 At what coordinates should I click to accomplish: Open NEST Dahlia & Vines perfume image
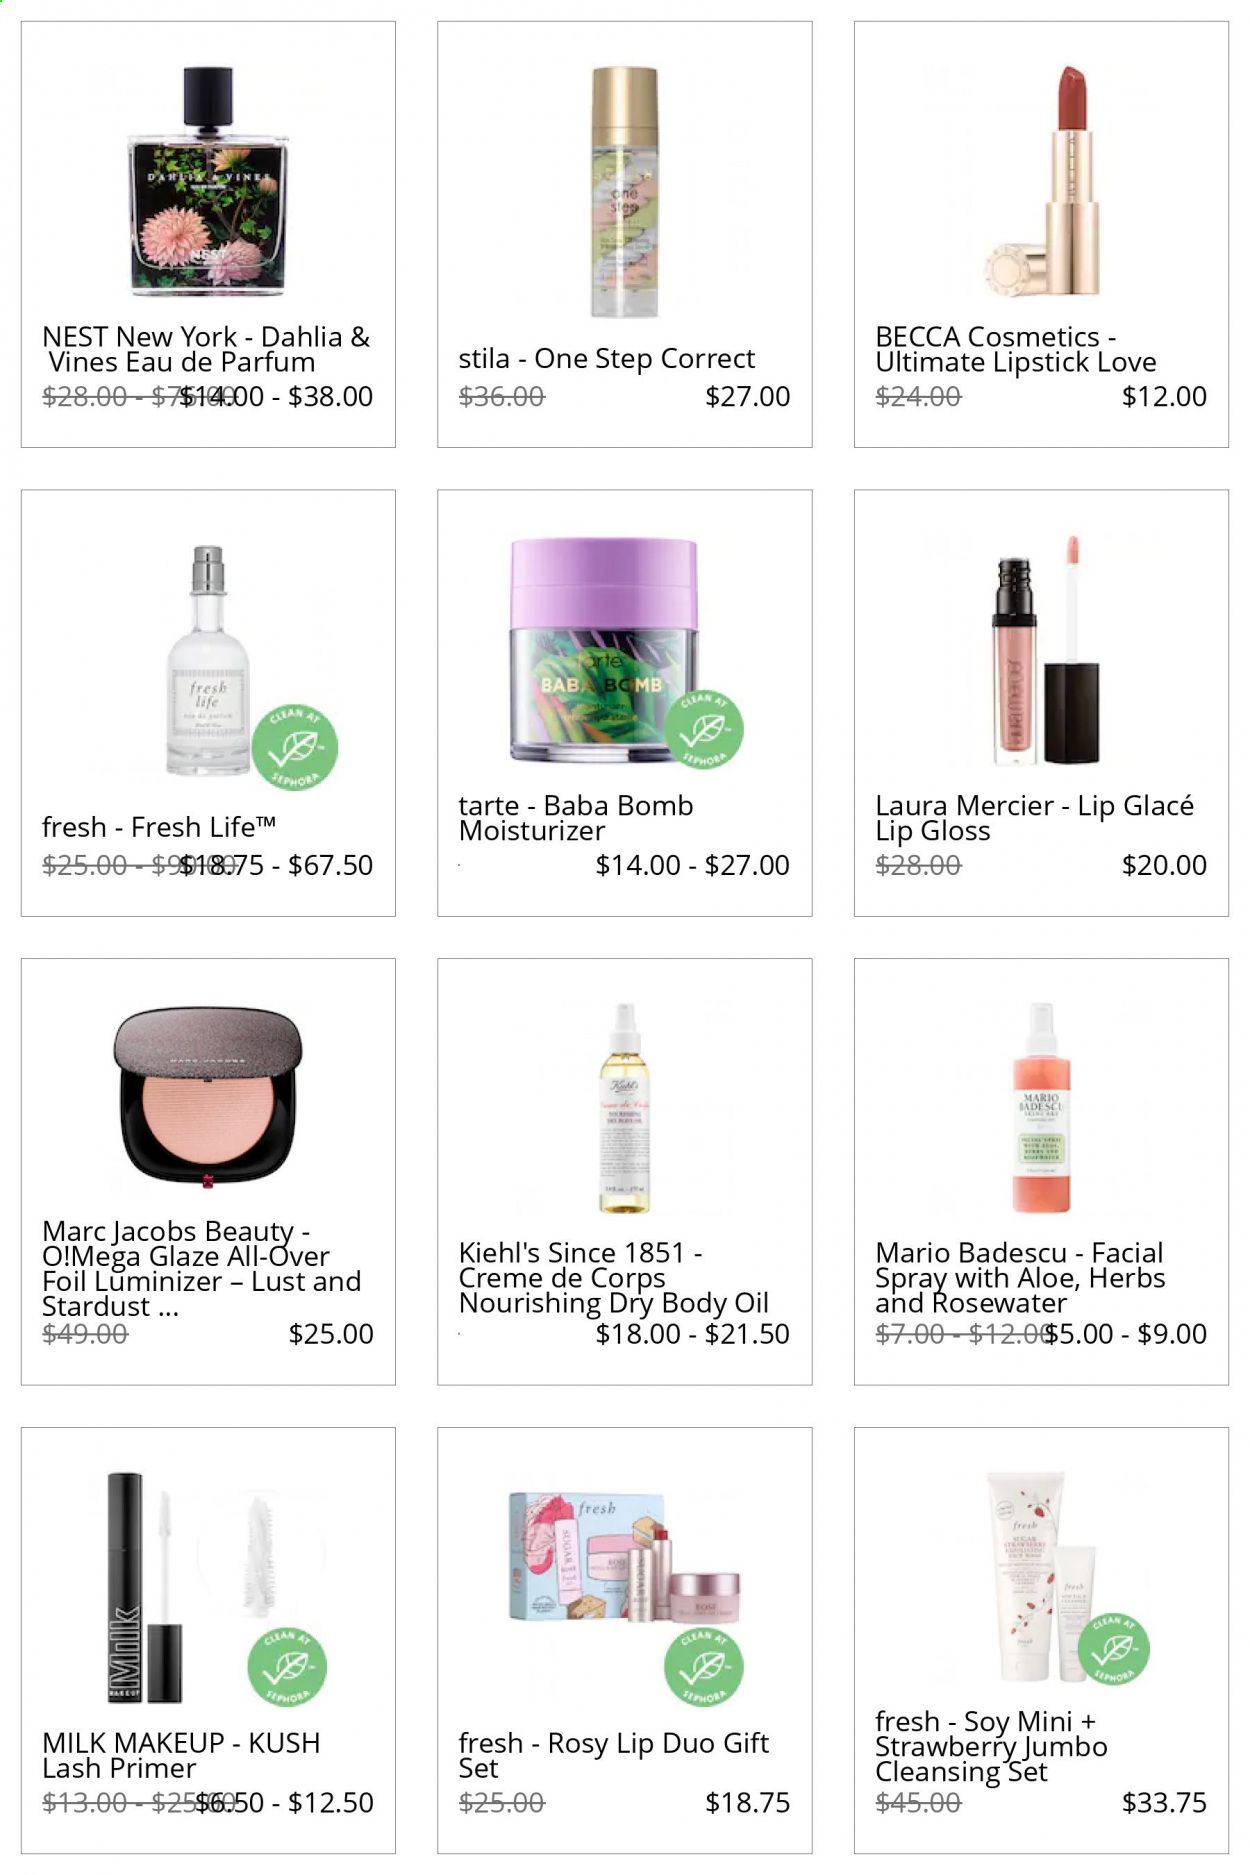[x=208, y=182]
